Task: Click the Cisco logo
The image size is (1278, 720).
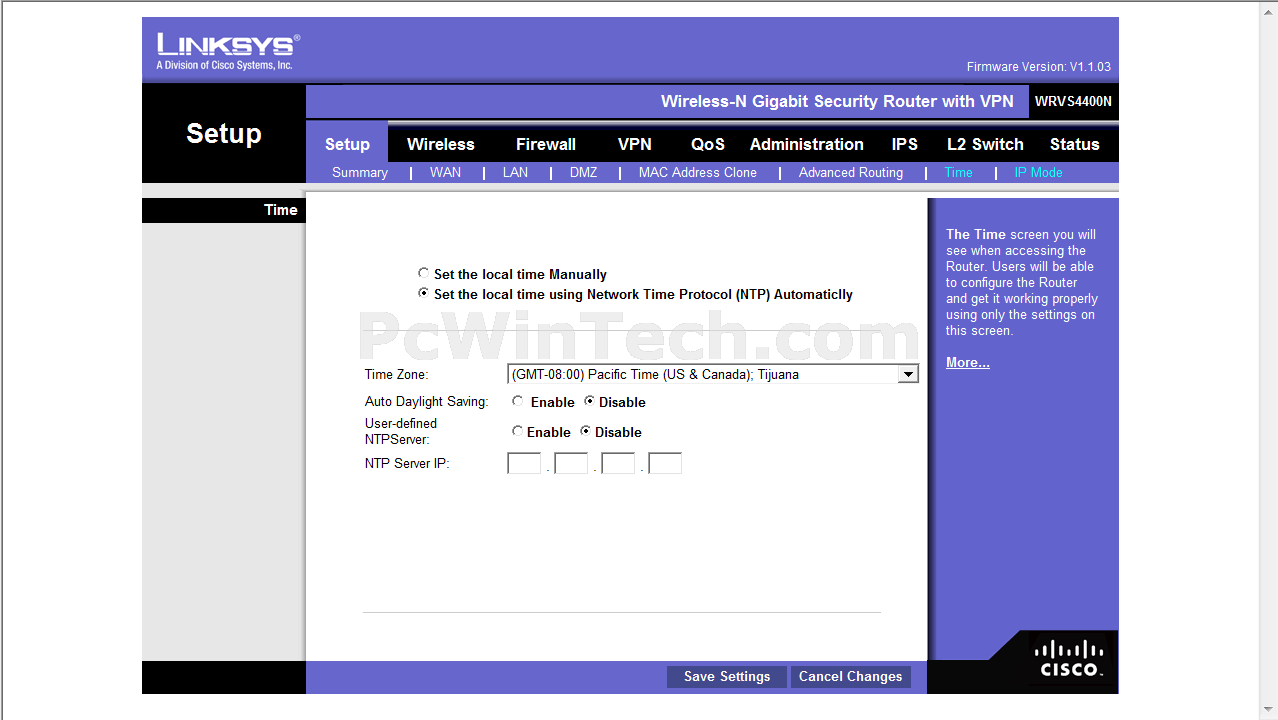Action: (x=1069, y=657)
